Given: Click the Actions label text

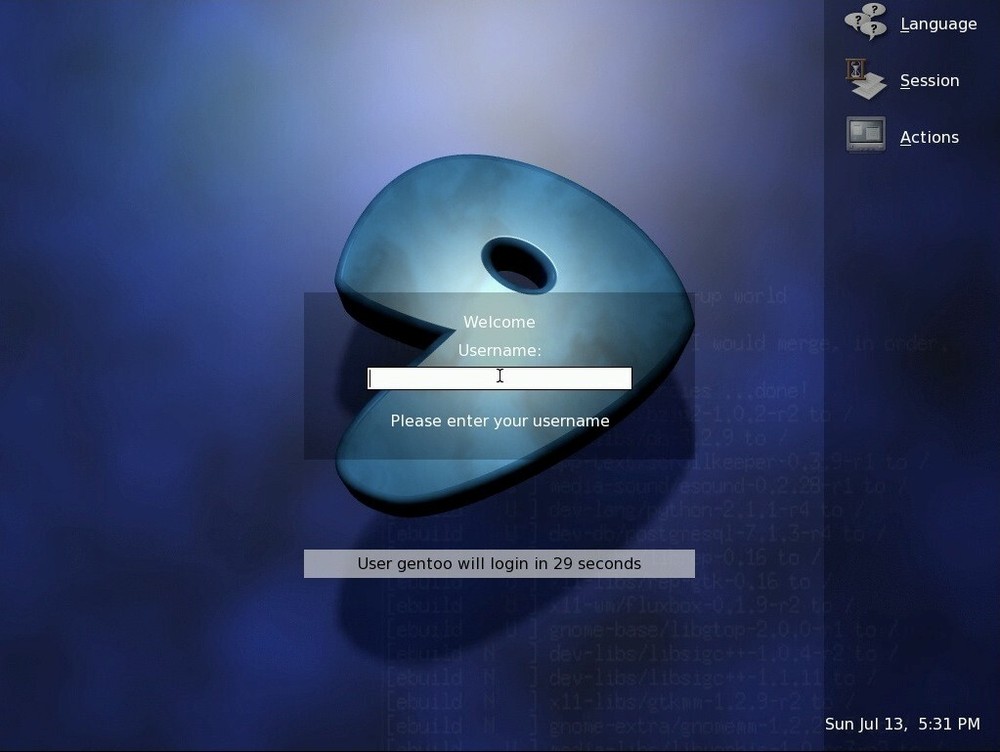Looking at the screenshot, I should pos(929,136).
